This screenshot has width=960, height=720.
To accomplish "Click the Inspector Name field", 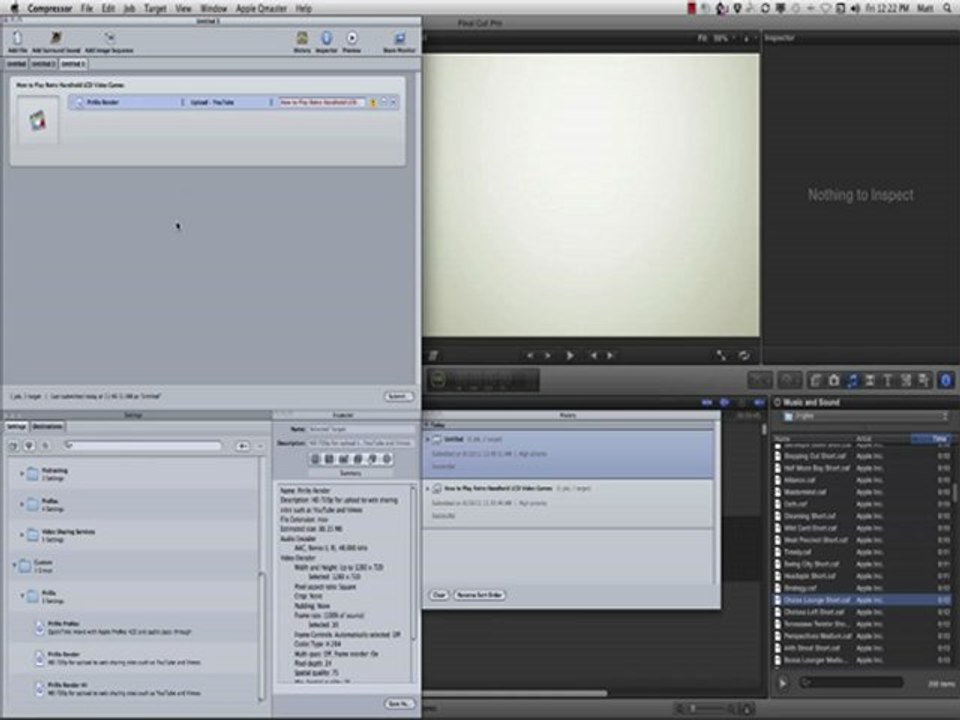I will (360, 429).
